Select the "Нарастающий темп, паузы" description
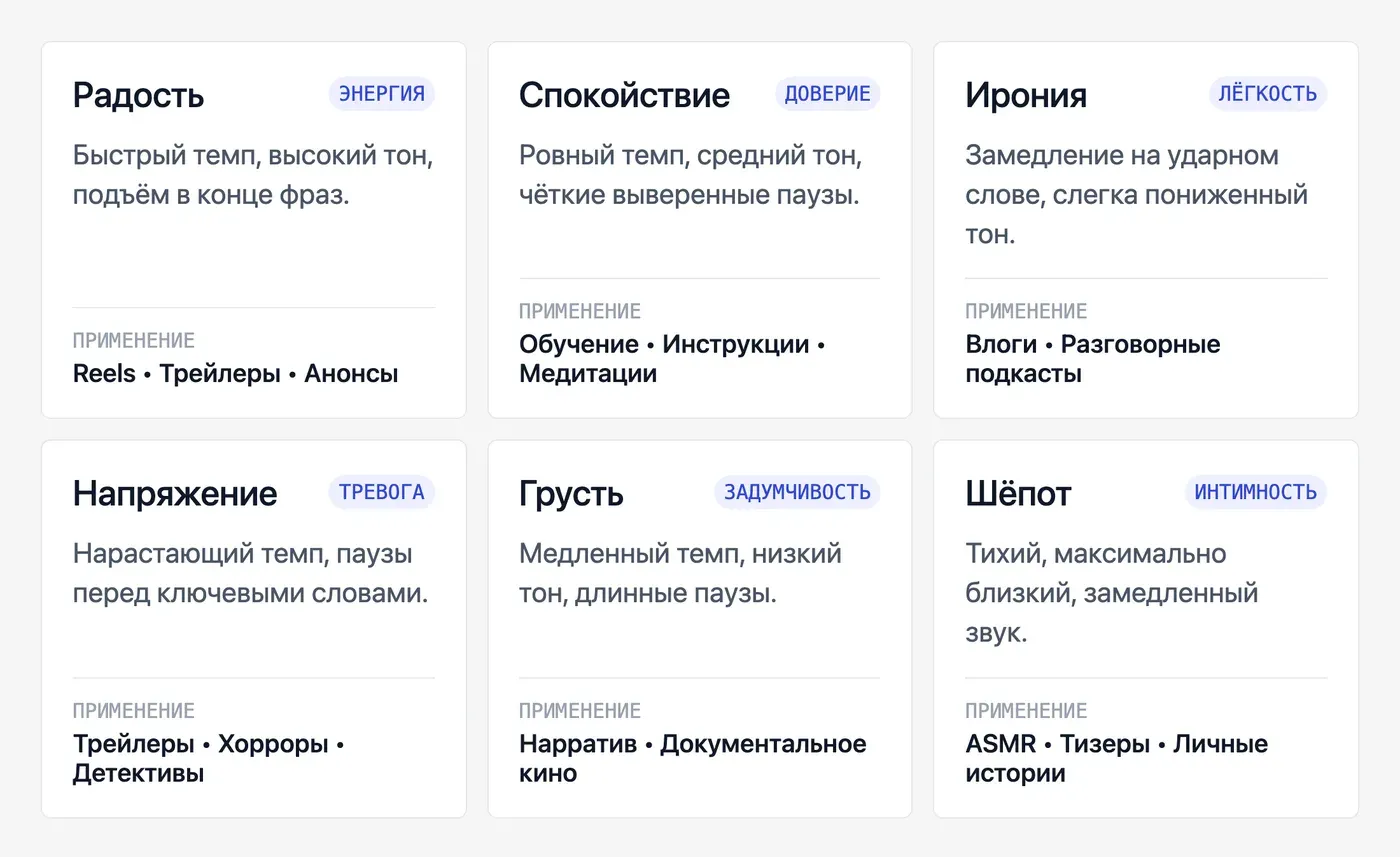This screenshot has height=857, width=1400. (250, 573)
